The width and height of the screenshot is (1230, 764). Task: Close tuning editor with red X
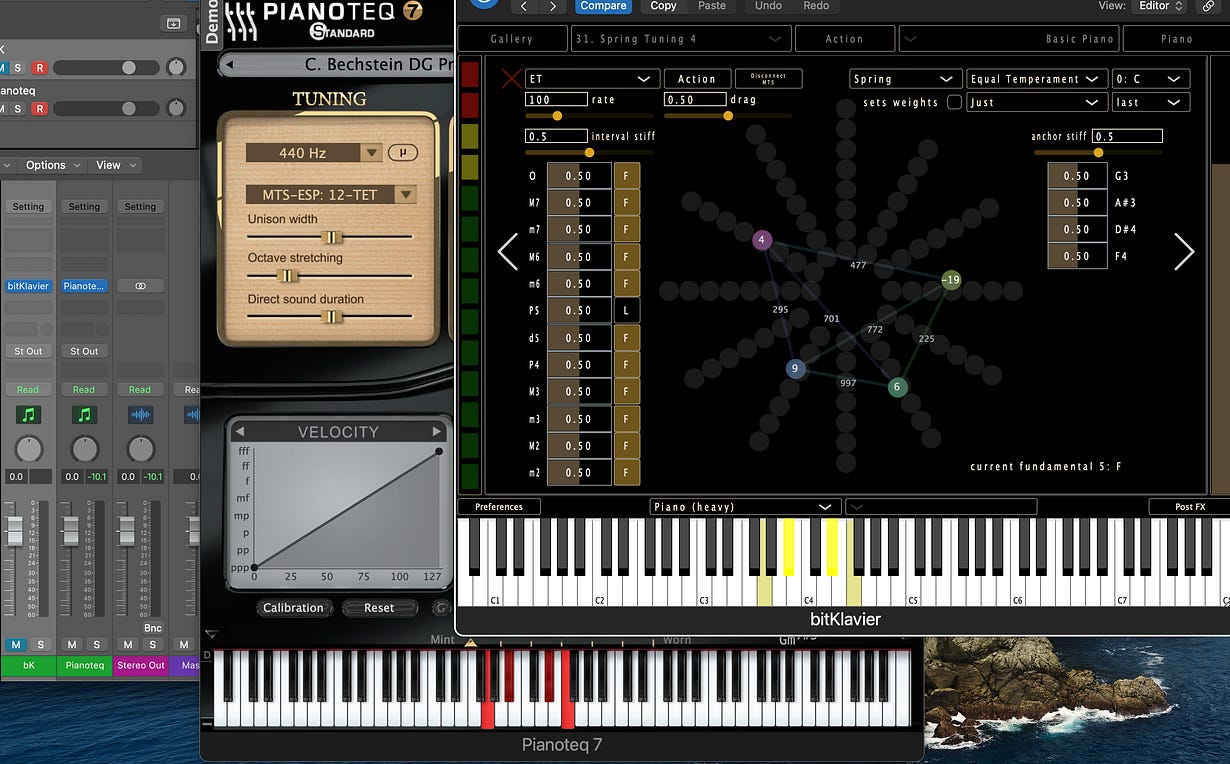511,79
